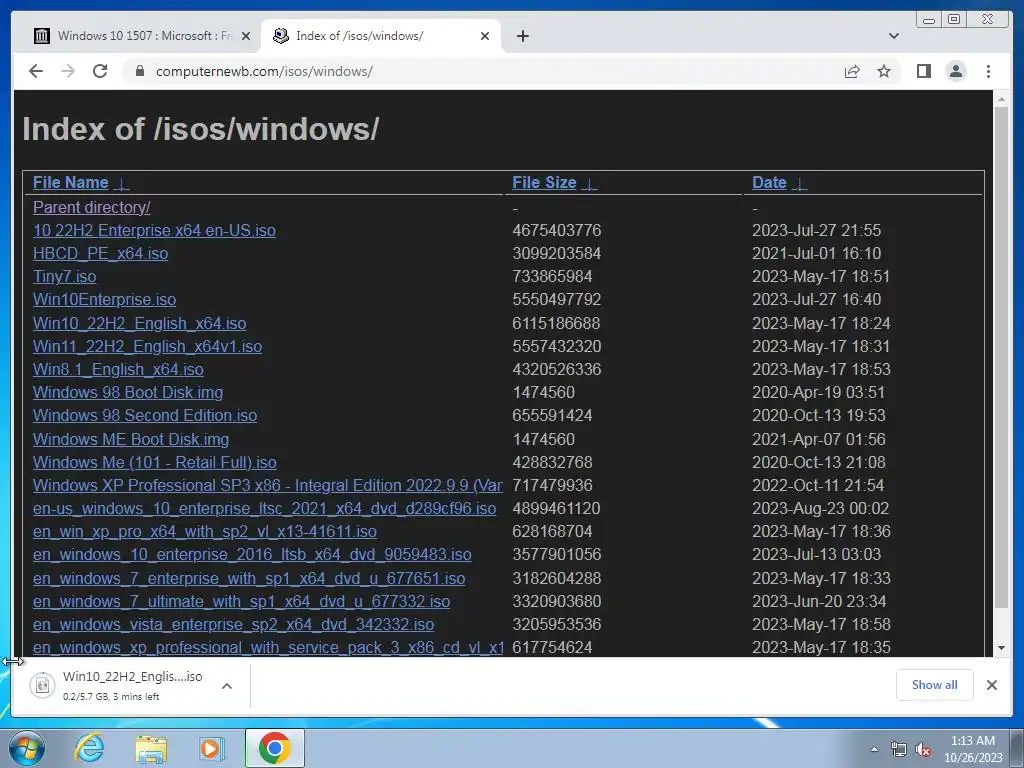Close the Windows 10 1507 tab

[246, 36]
